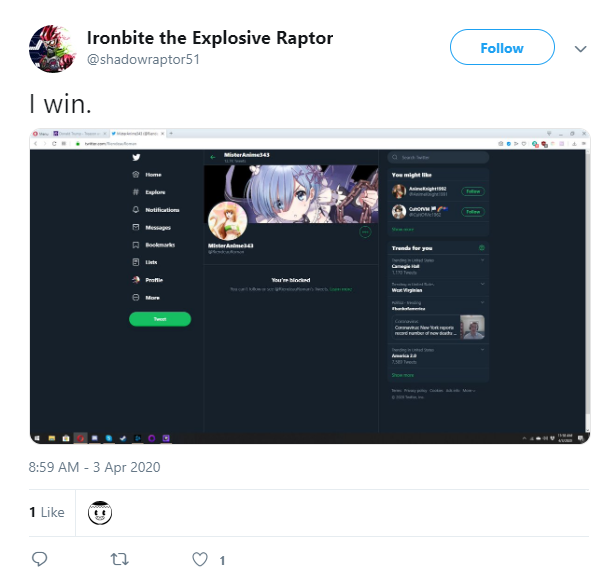Expand the West Virginia trend chevron
This screenshot has height=582, width=612.
point(482,284)
